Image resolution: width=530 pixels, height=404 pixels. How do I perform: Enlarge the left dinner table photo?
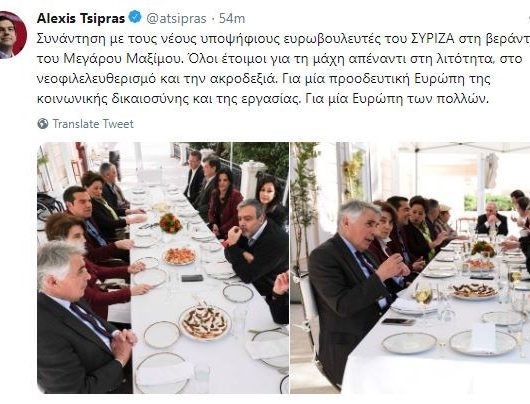tap(163, 268)
